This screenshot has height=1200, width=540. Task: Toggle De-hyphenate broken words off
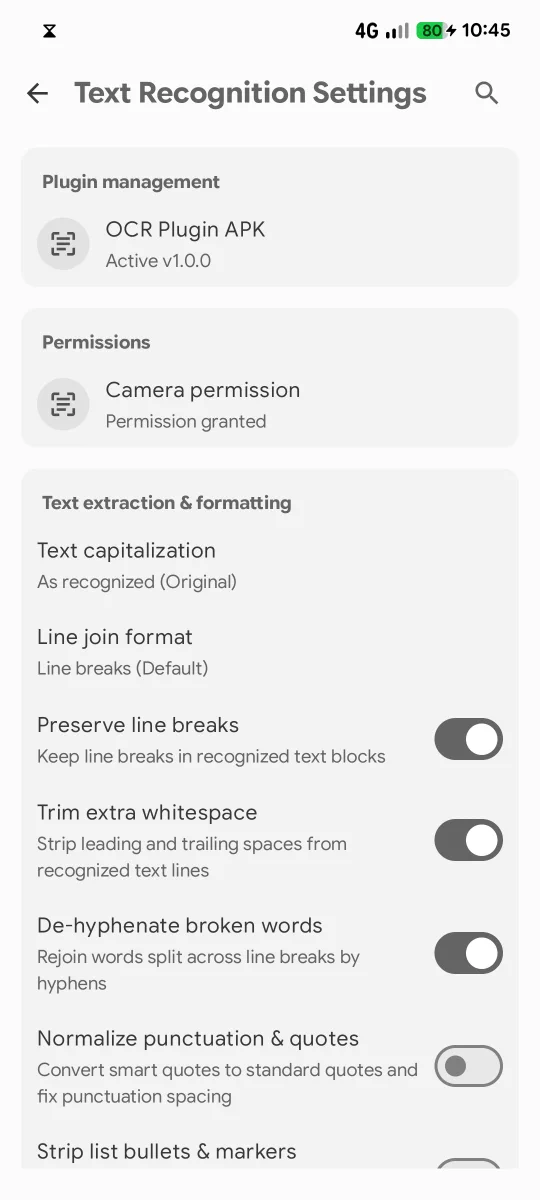[468, 953]
